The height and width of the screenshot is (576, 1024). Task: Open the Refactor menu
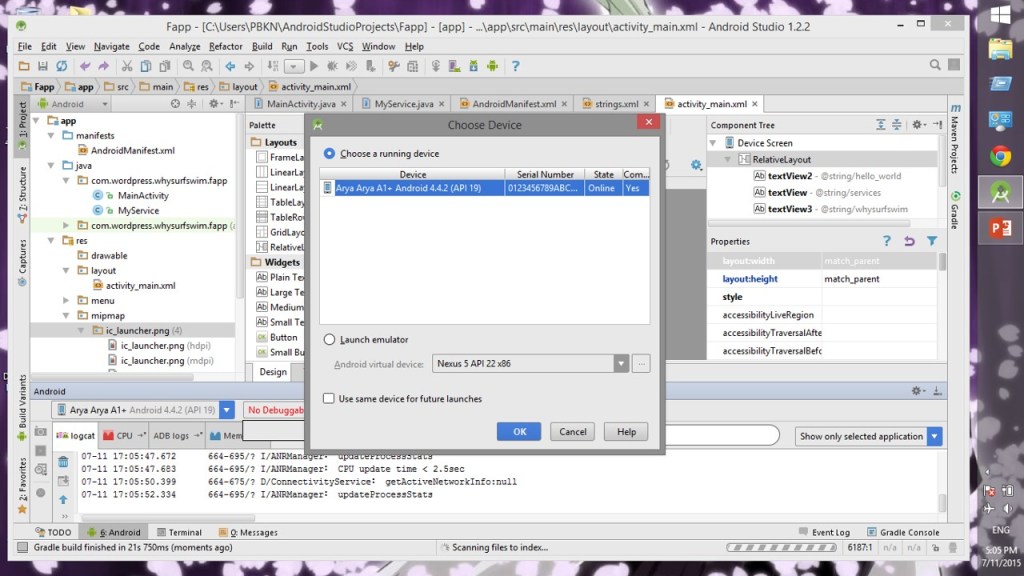pyautogui.click(x=225, y=46)
